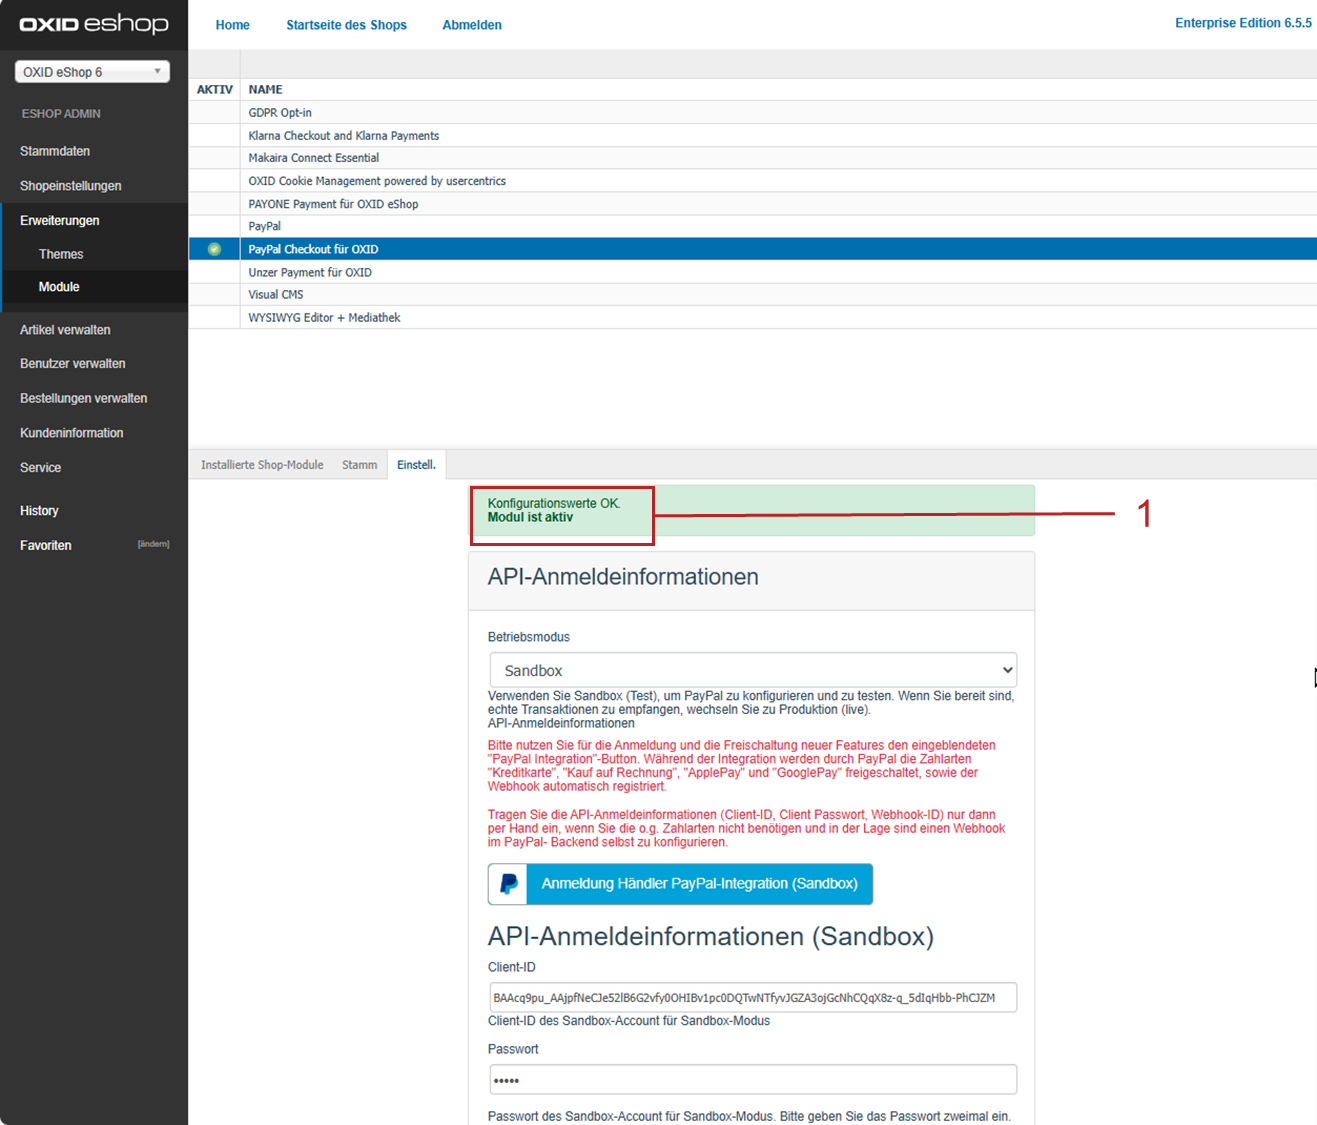
Task: Select Themes in the sidebar
Action: [61, 254]
